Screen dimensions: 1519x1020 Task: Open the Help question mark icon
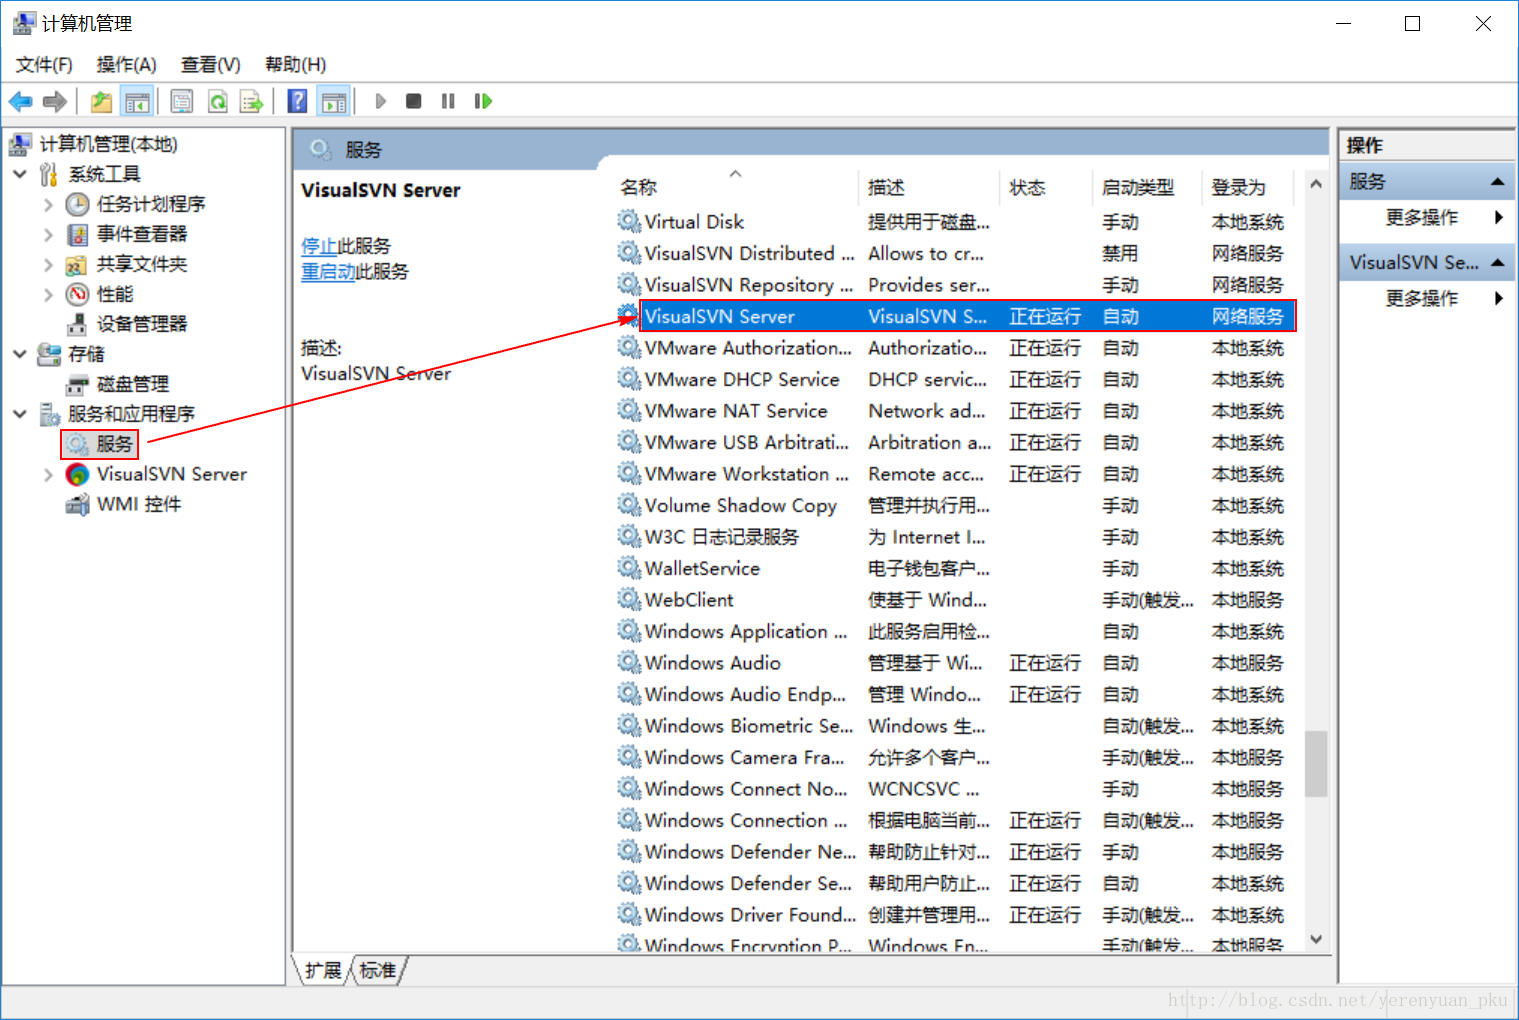tap(297, 101)
